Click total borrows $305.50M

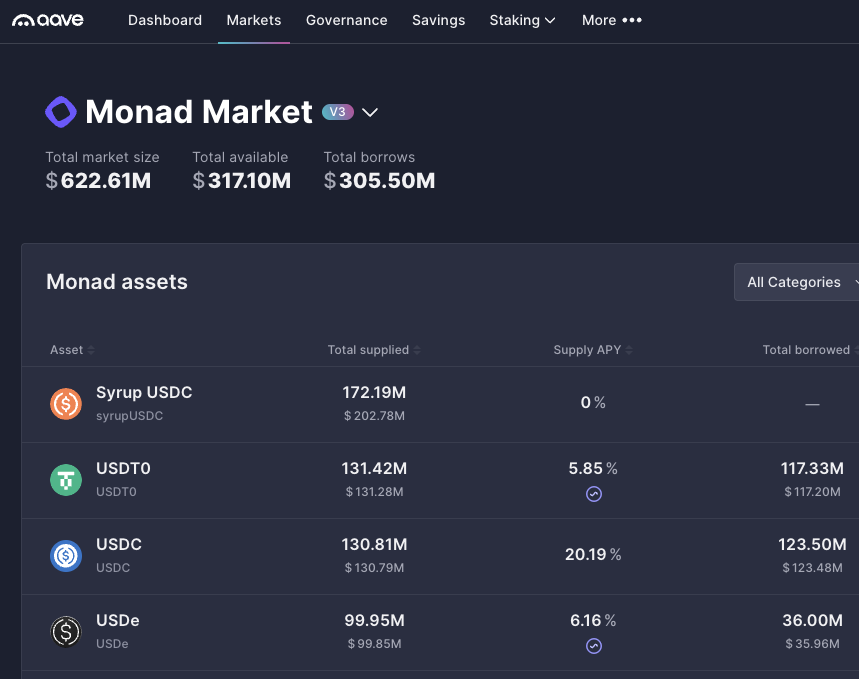(x=379, y=180)
